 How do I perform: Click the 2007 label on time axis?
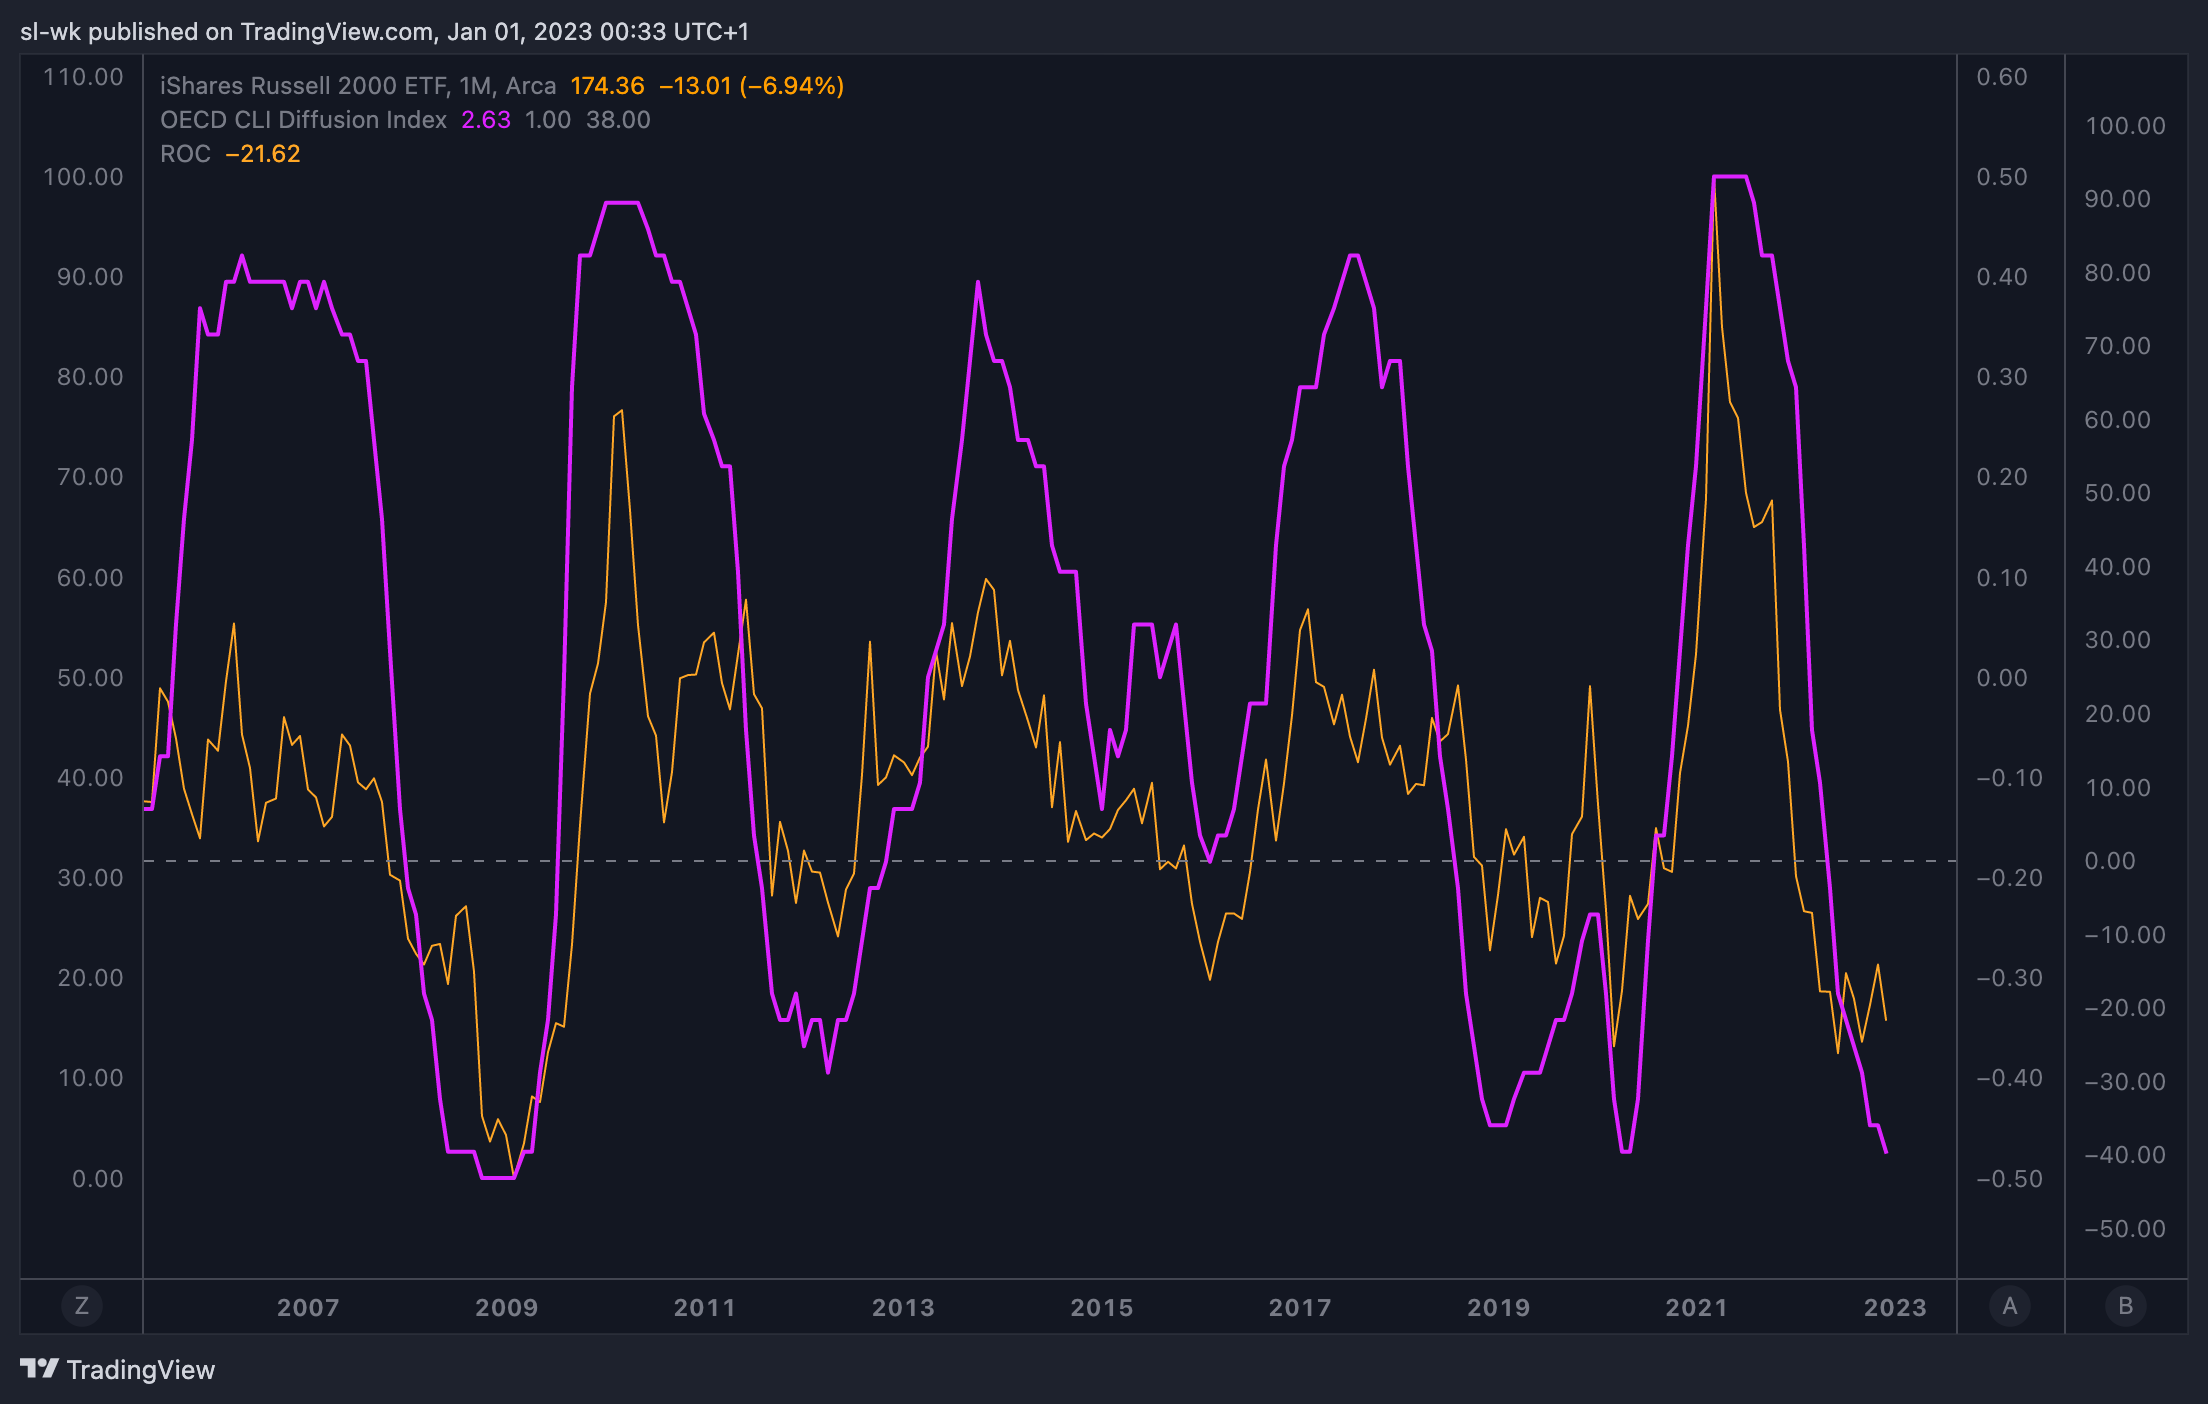308,1307
